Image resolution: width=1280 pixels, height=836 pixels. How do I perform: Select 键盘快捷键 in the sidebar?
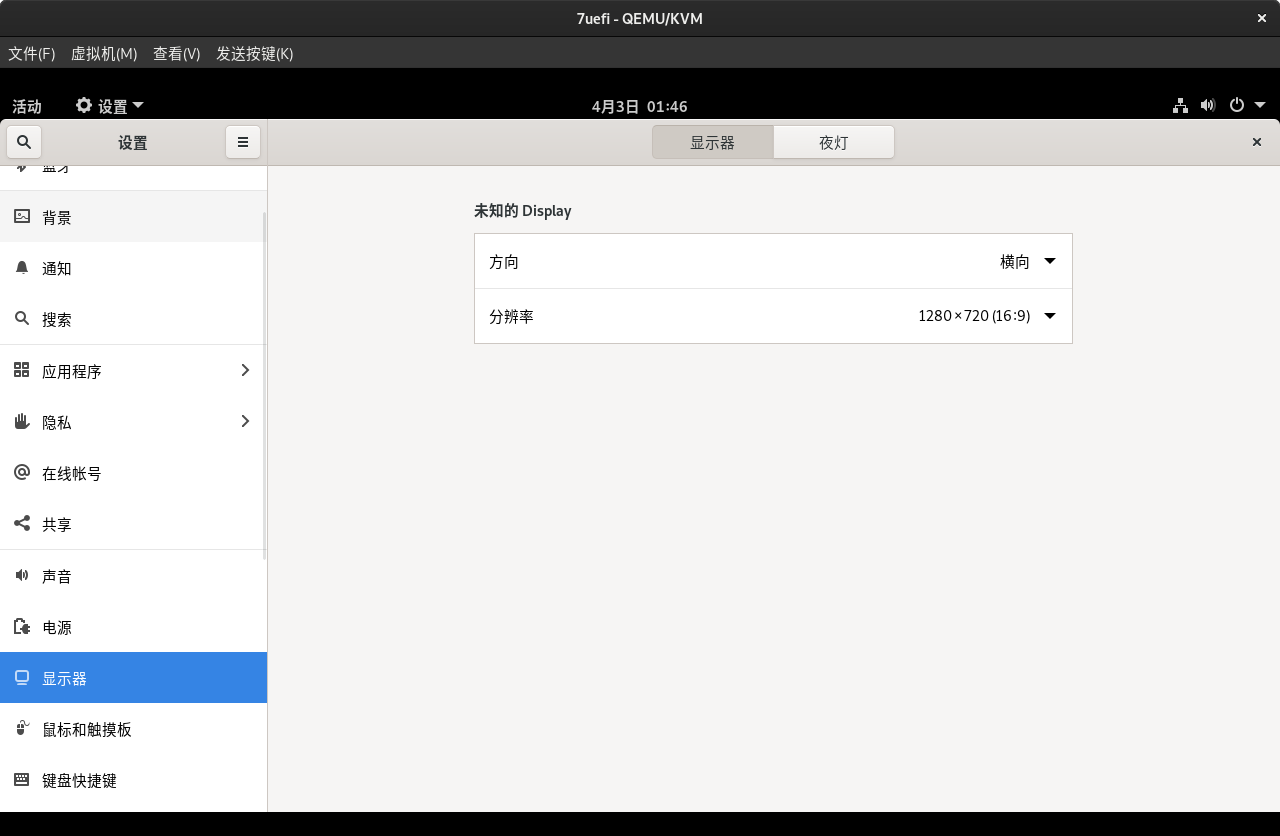coord(133,779)
